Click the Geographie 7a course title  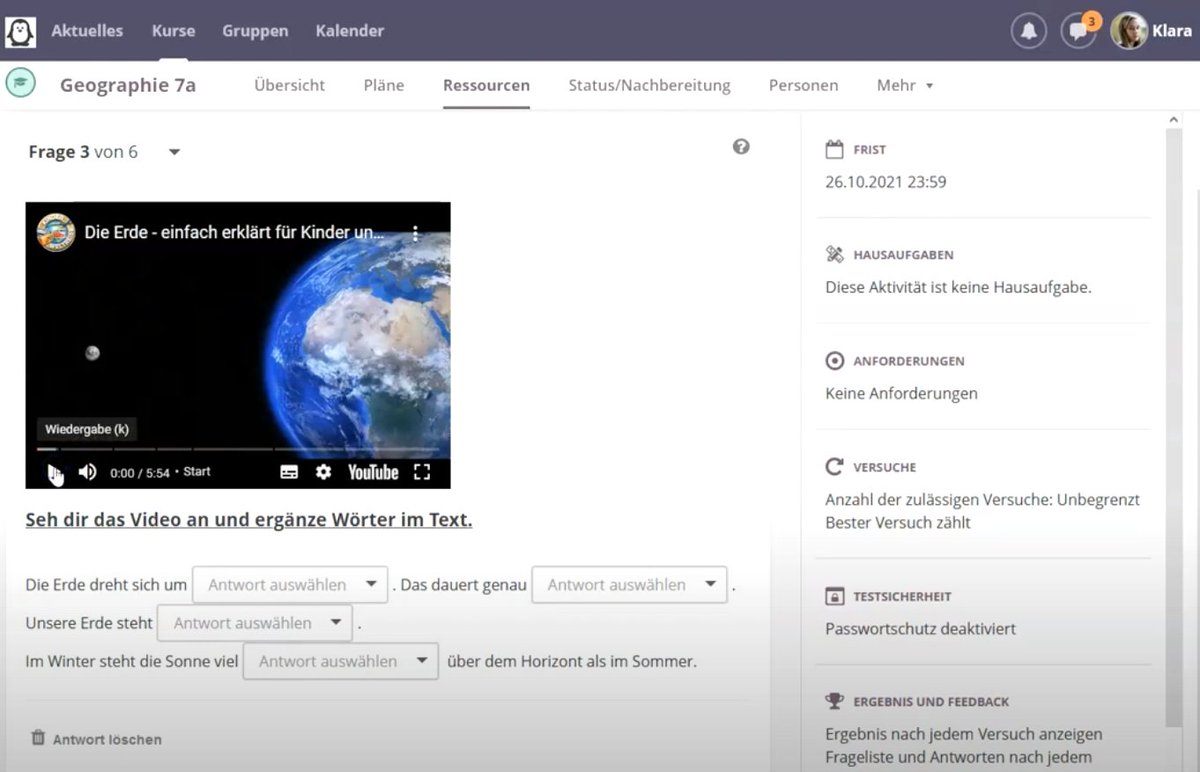(128, 85)
